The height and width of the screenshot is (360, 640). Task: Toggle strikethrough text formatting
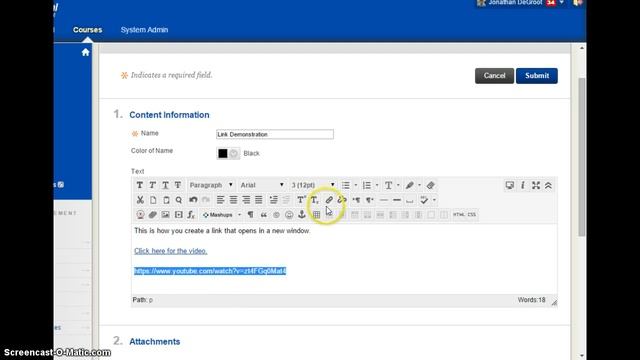click(x=178, y=185)
